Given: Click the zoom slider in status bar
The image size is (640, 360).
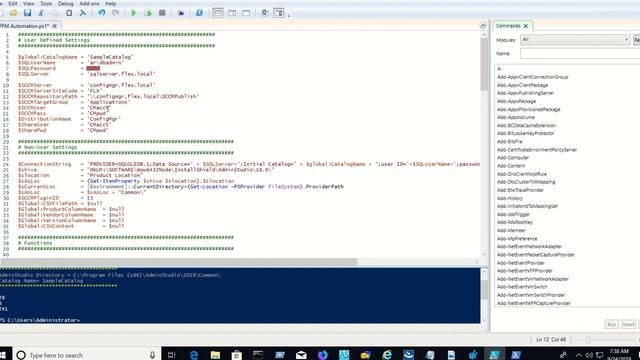Looking at the screenshot, I should click(588, 340).
